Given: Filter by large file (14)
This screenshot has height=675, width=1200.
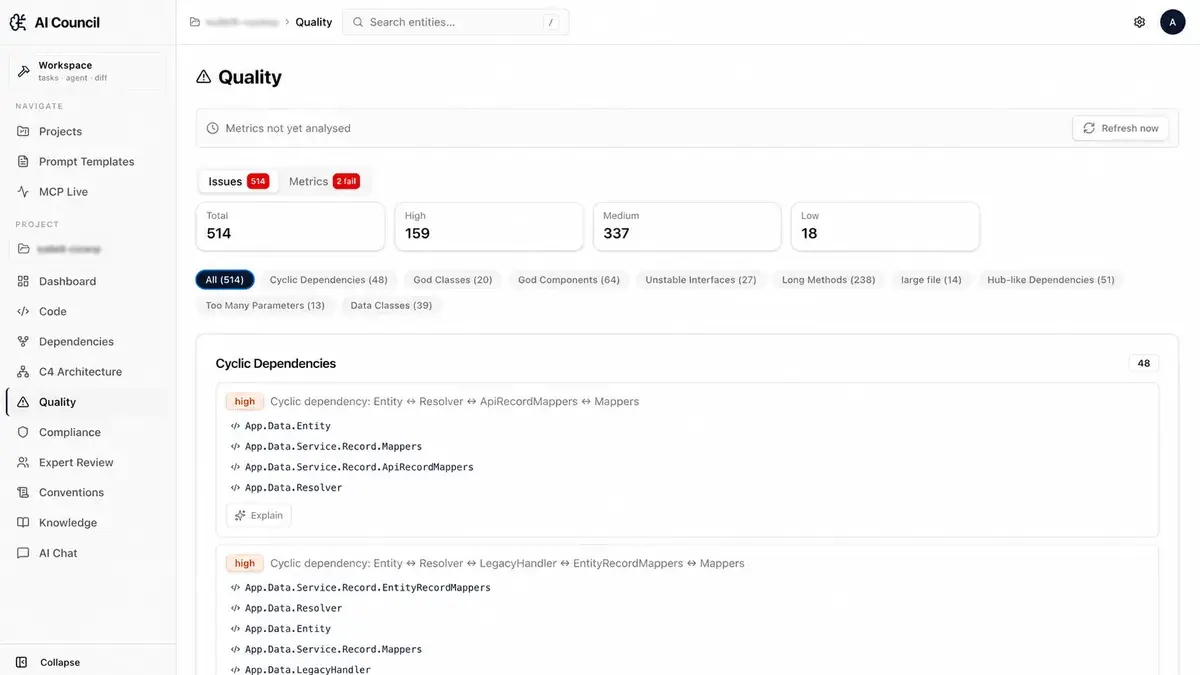Looking at the screenshot, I should tap(931, 280).
